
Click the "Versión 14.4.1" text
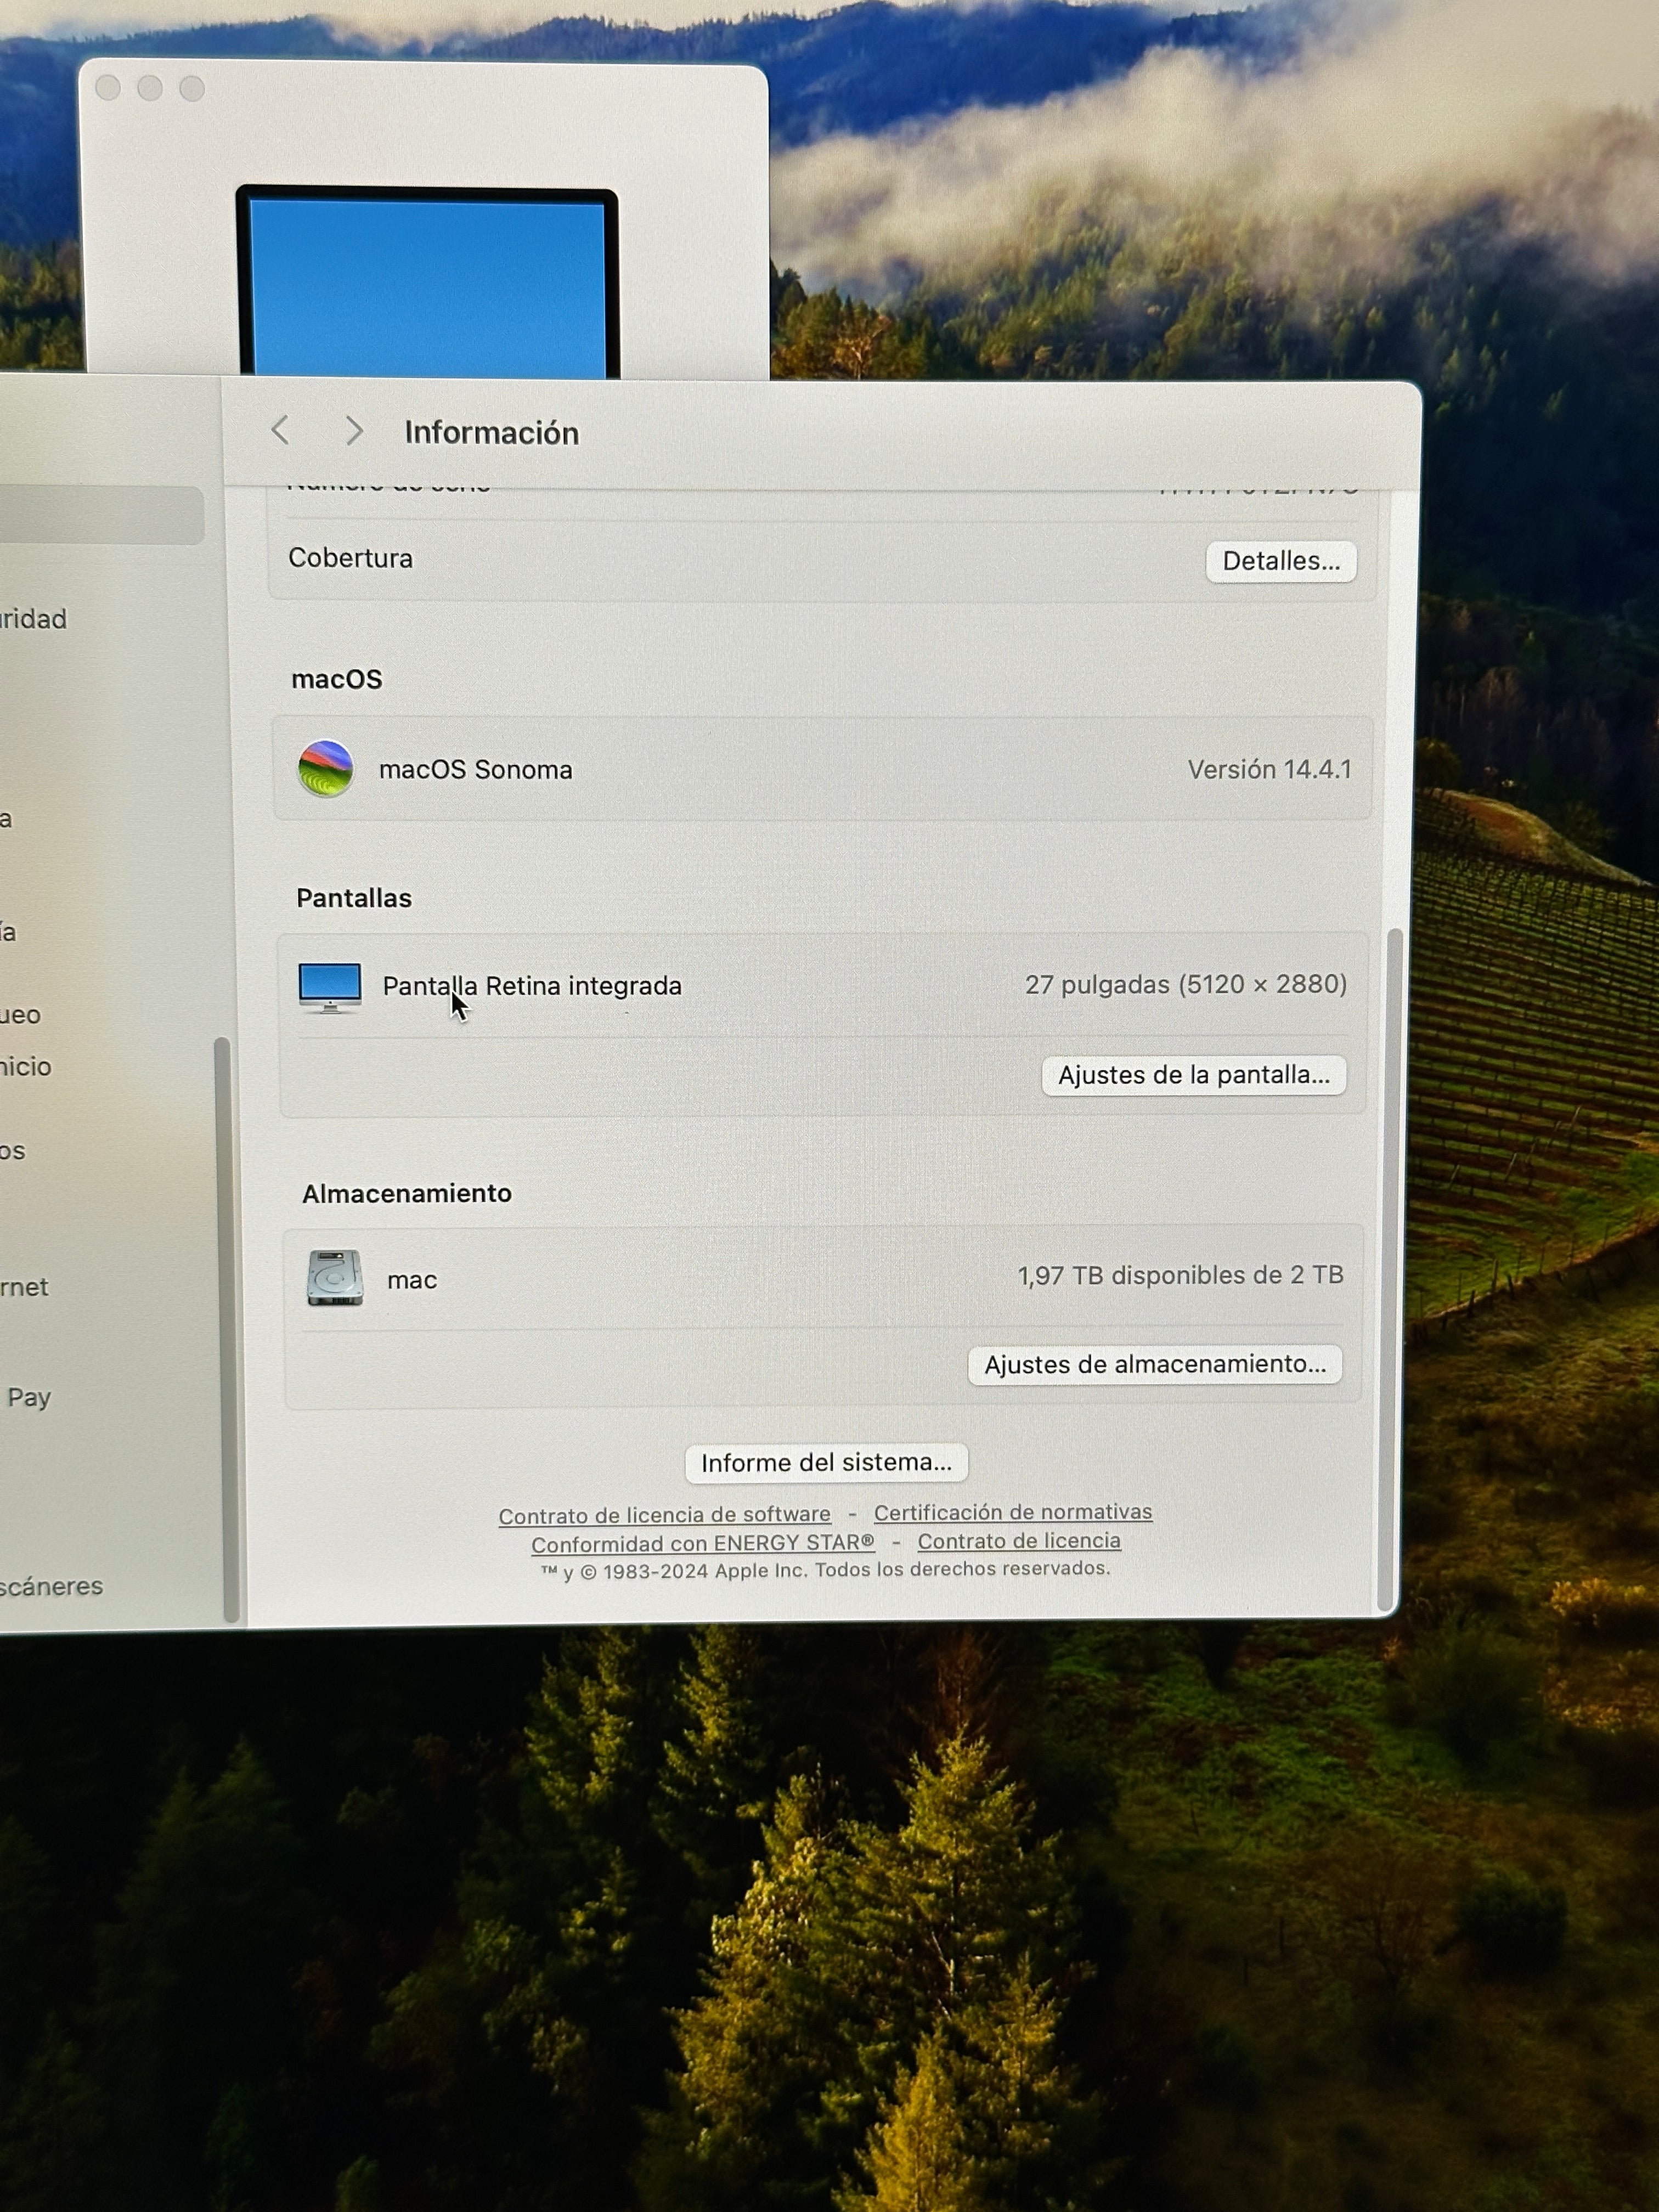1269,769
